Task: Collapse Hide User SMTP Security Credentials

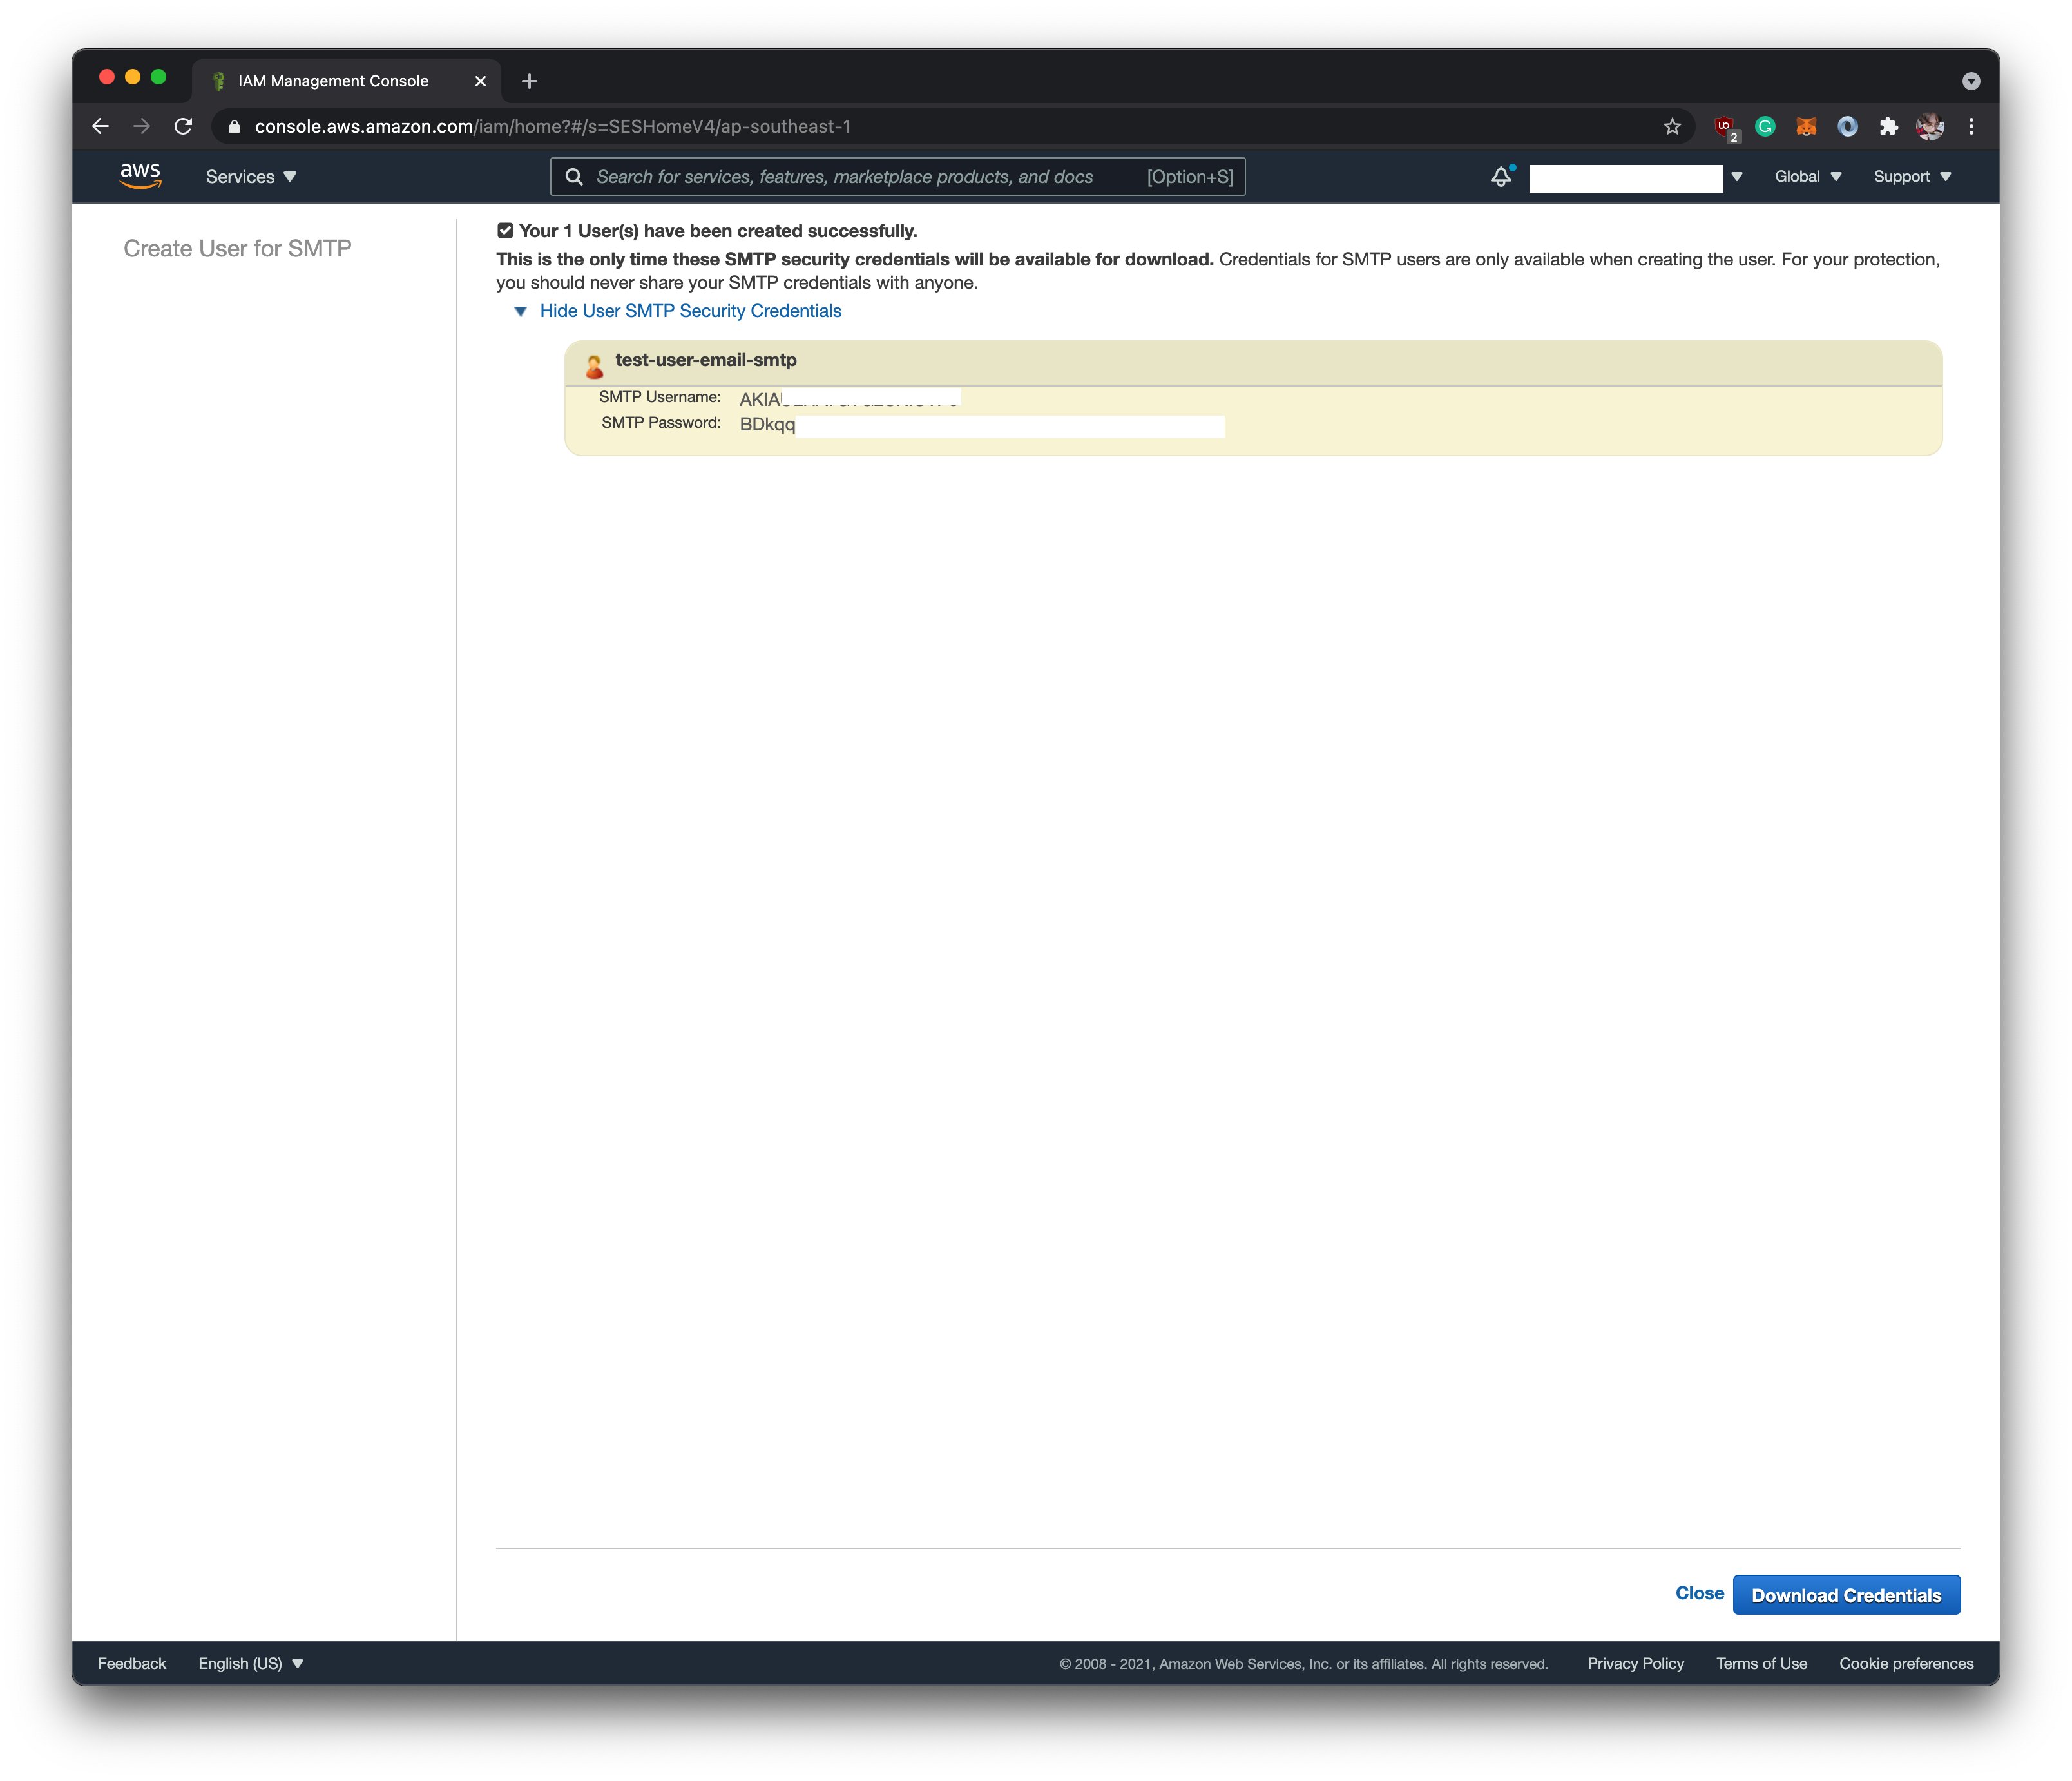Action: 689,311
